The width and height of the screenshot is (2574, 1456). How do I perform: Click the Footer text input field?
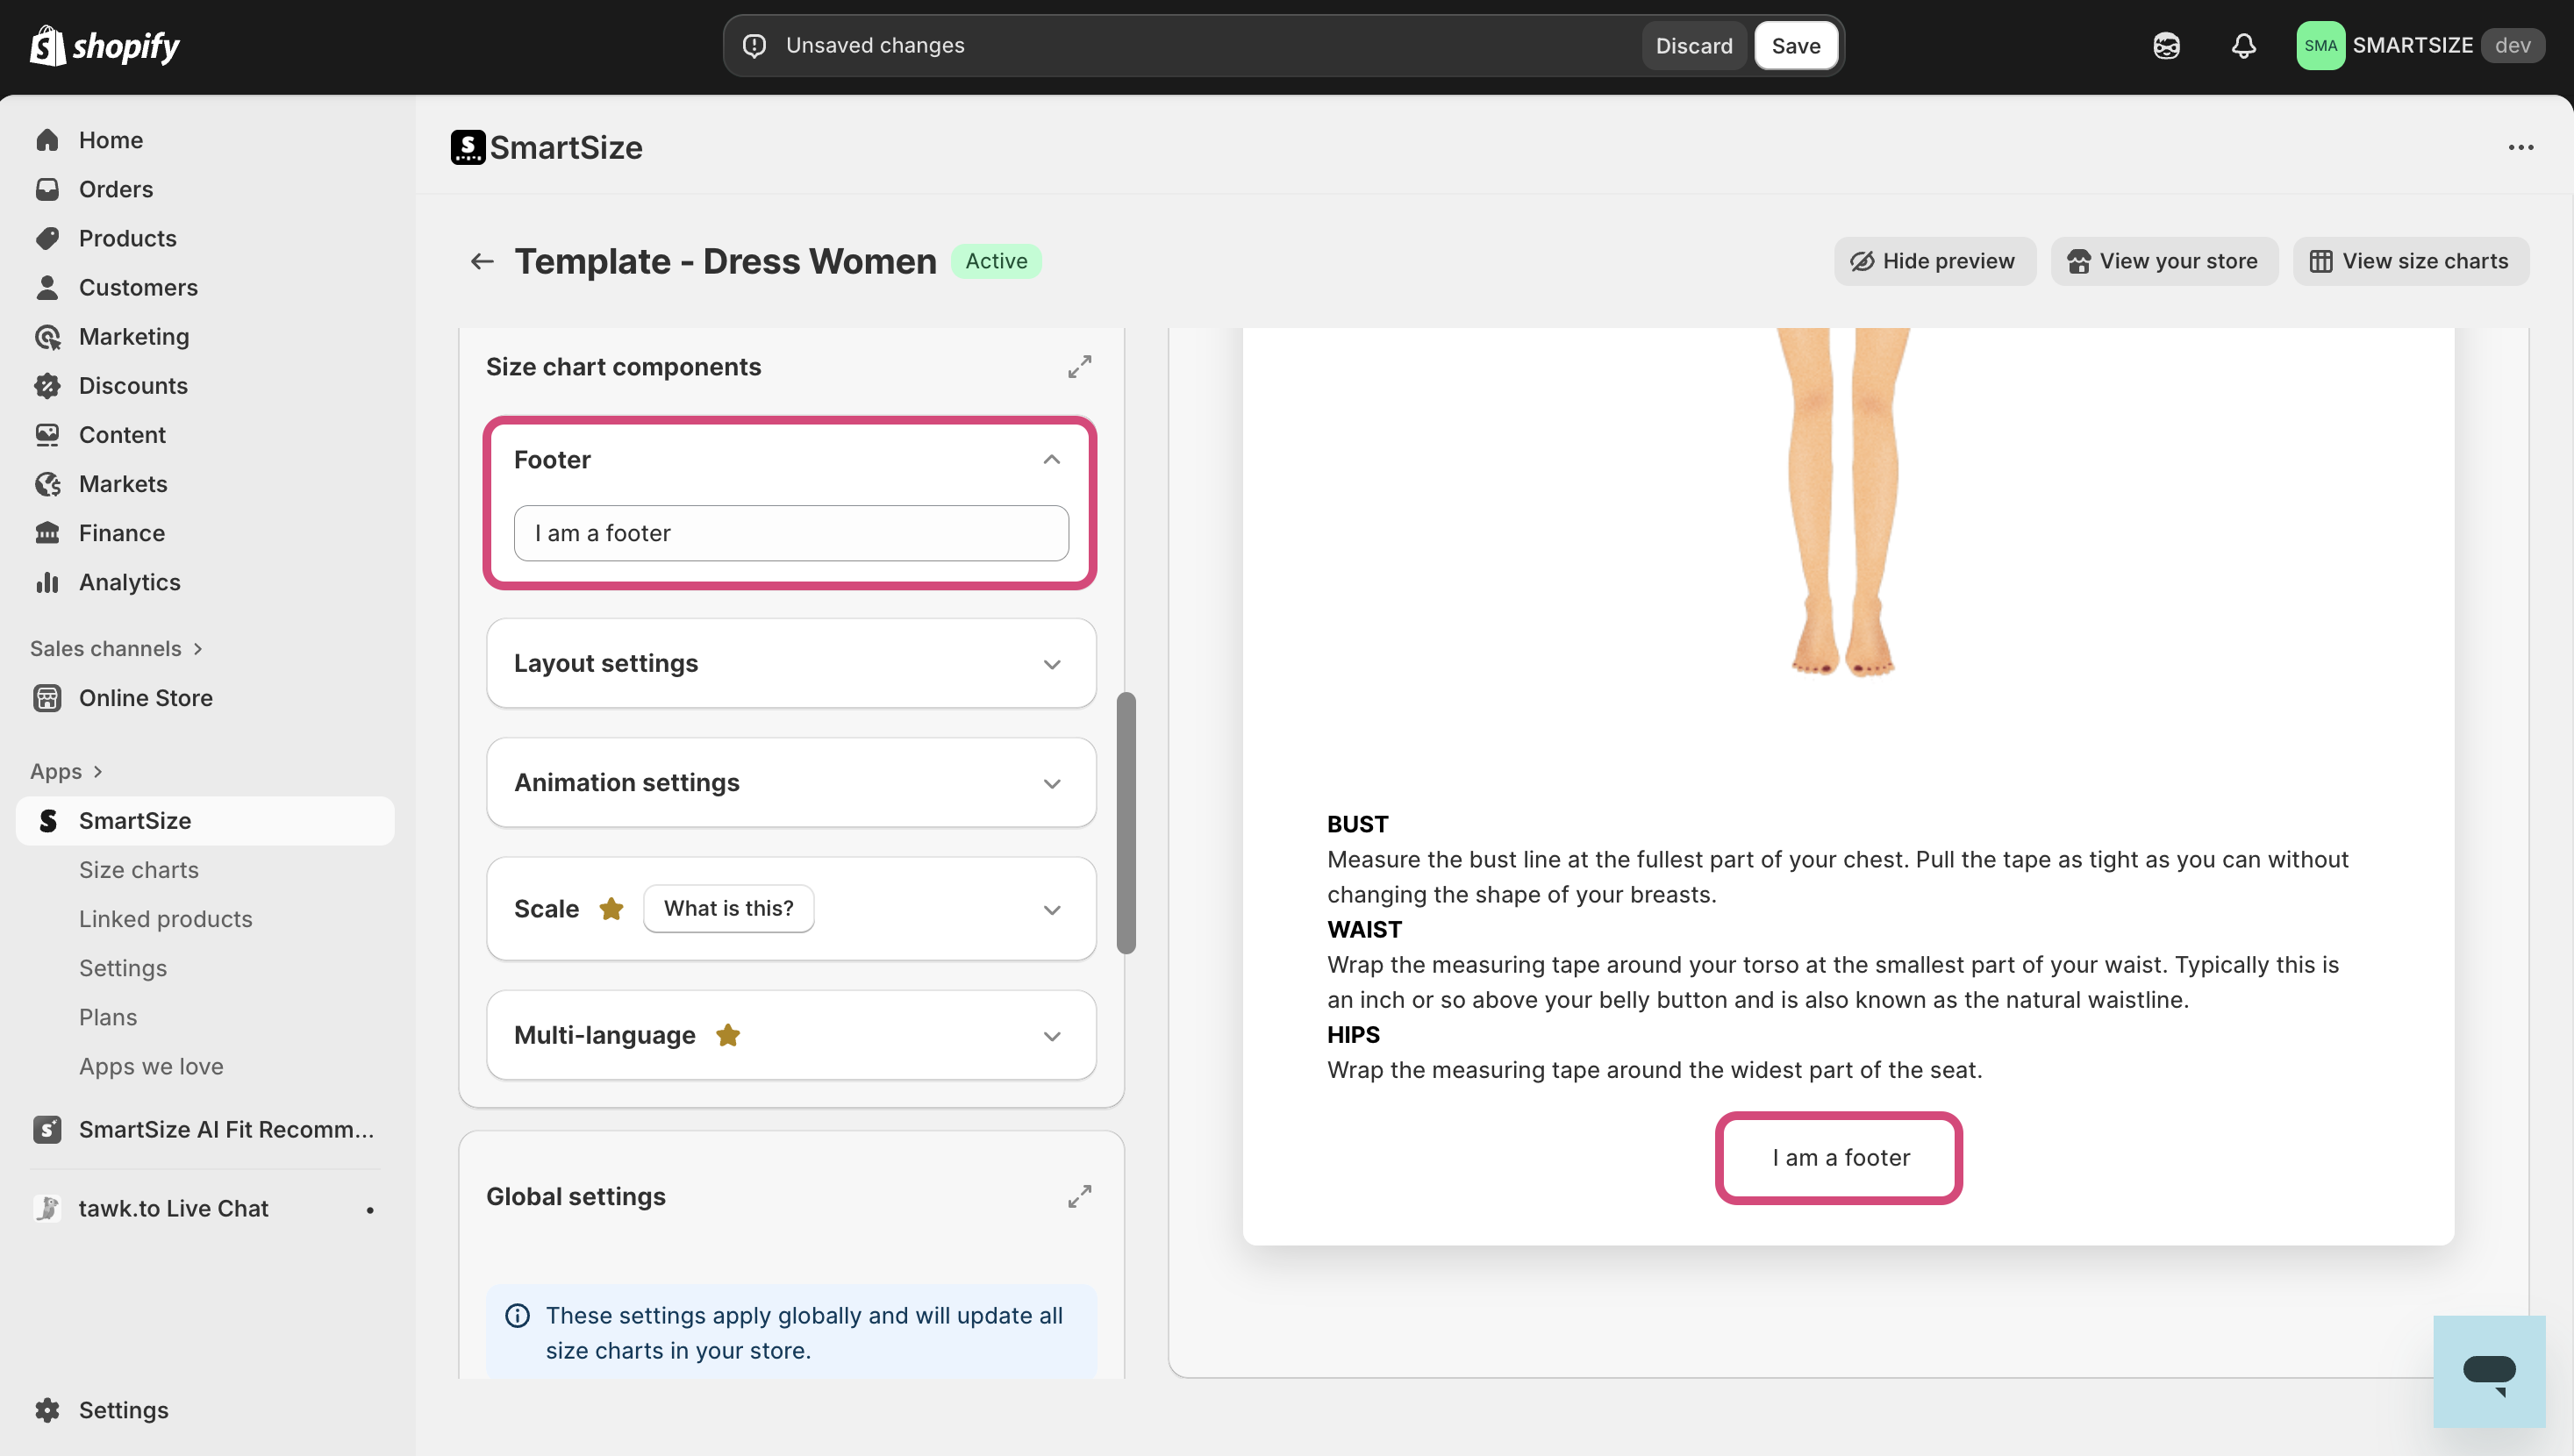790,533
